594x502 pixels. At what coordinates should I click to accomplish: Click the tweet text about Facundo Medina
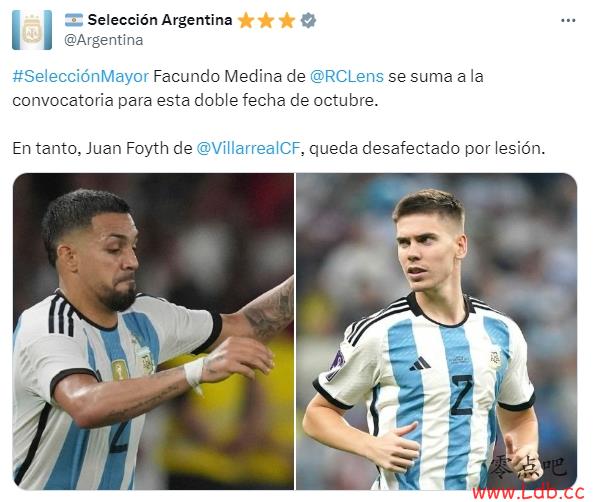(248, 88)
